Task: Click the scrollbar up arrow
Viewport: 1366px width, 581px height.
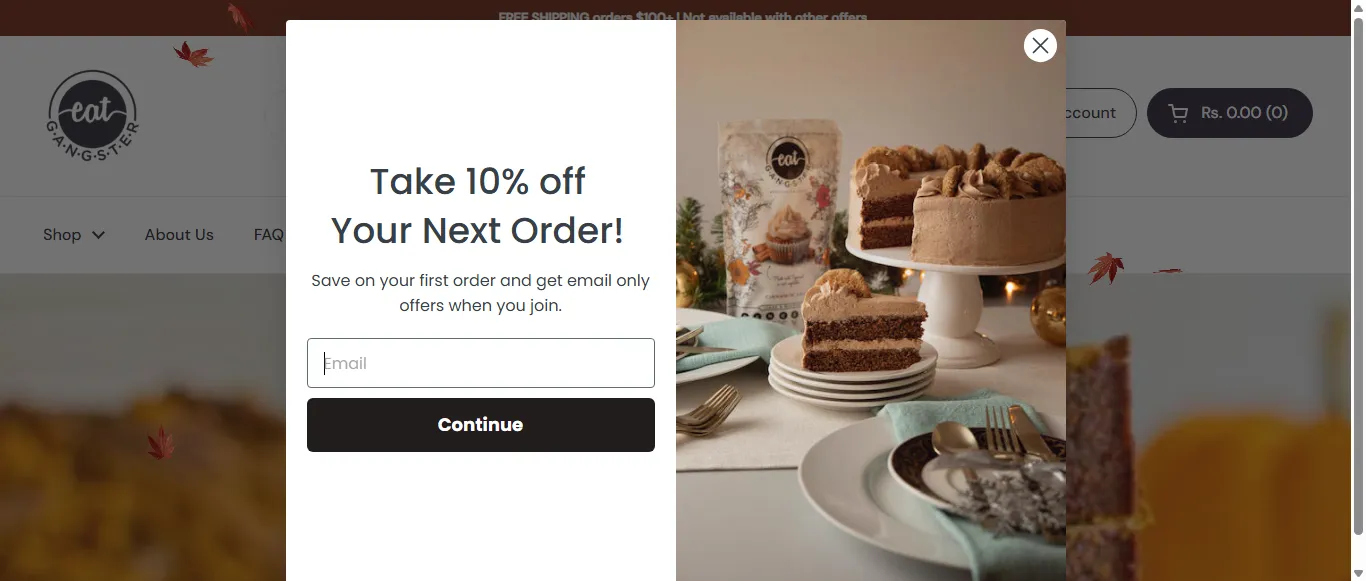Action: pos(1358,8)
